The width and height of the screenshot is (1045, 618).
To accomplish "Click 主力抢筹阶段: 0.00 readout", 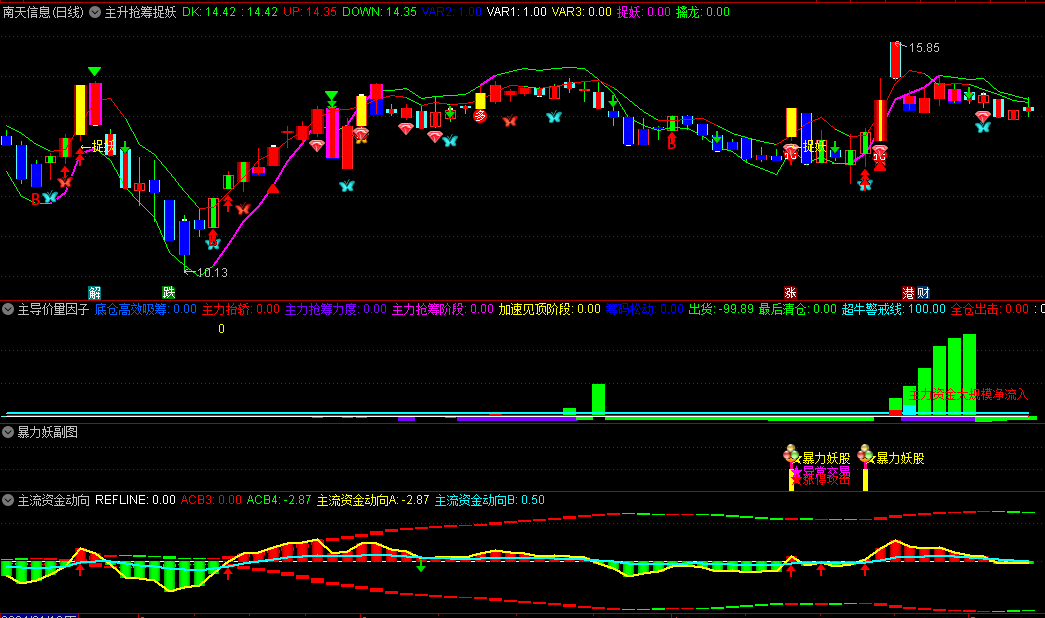I will (443, 309).
